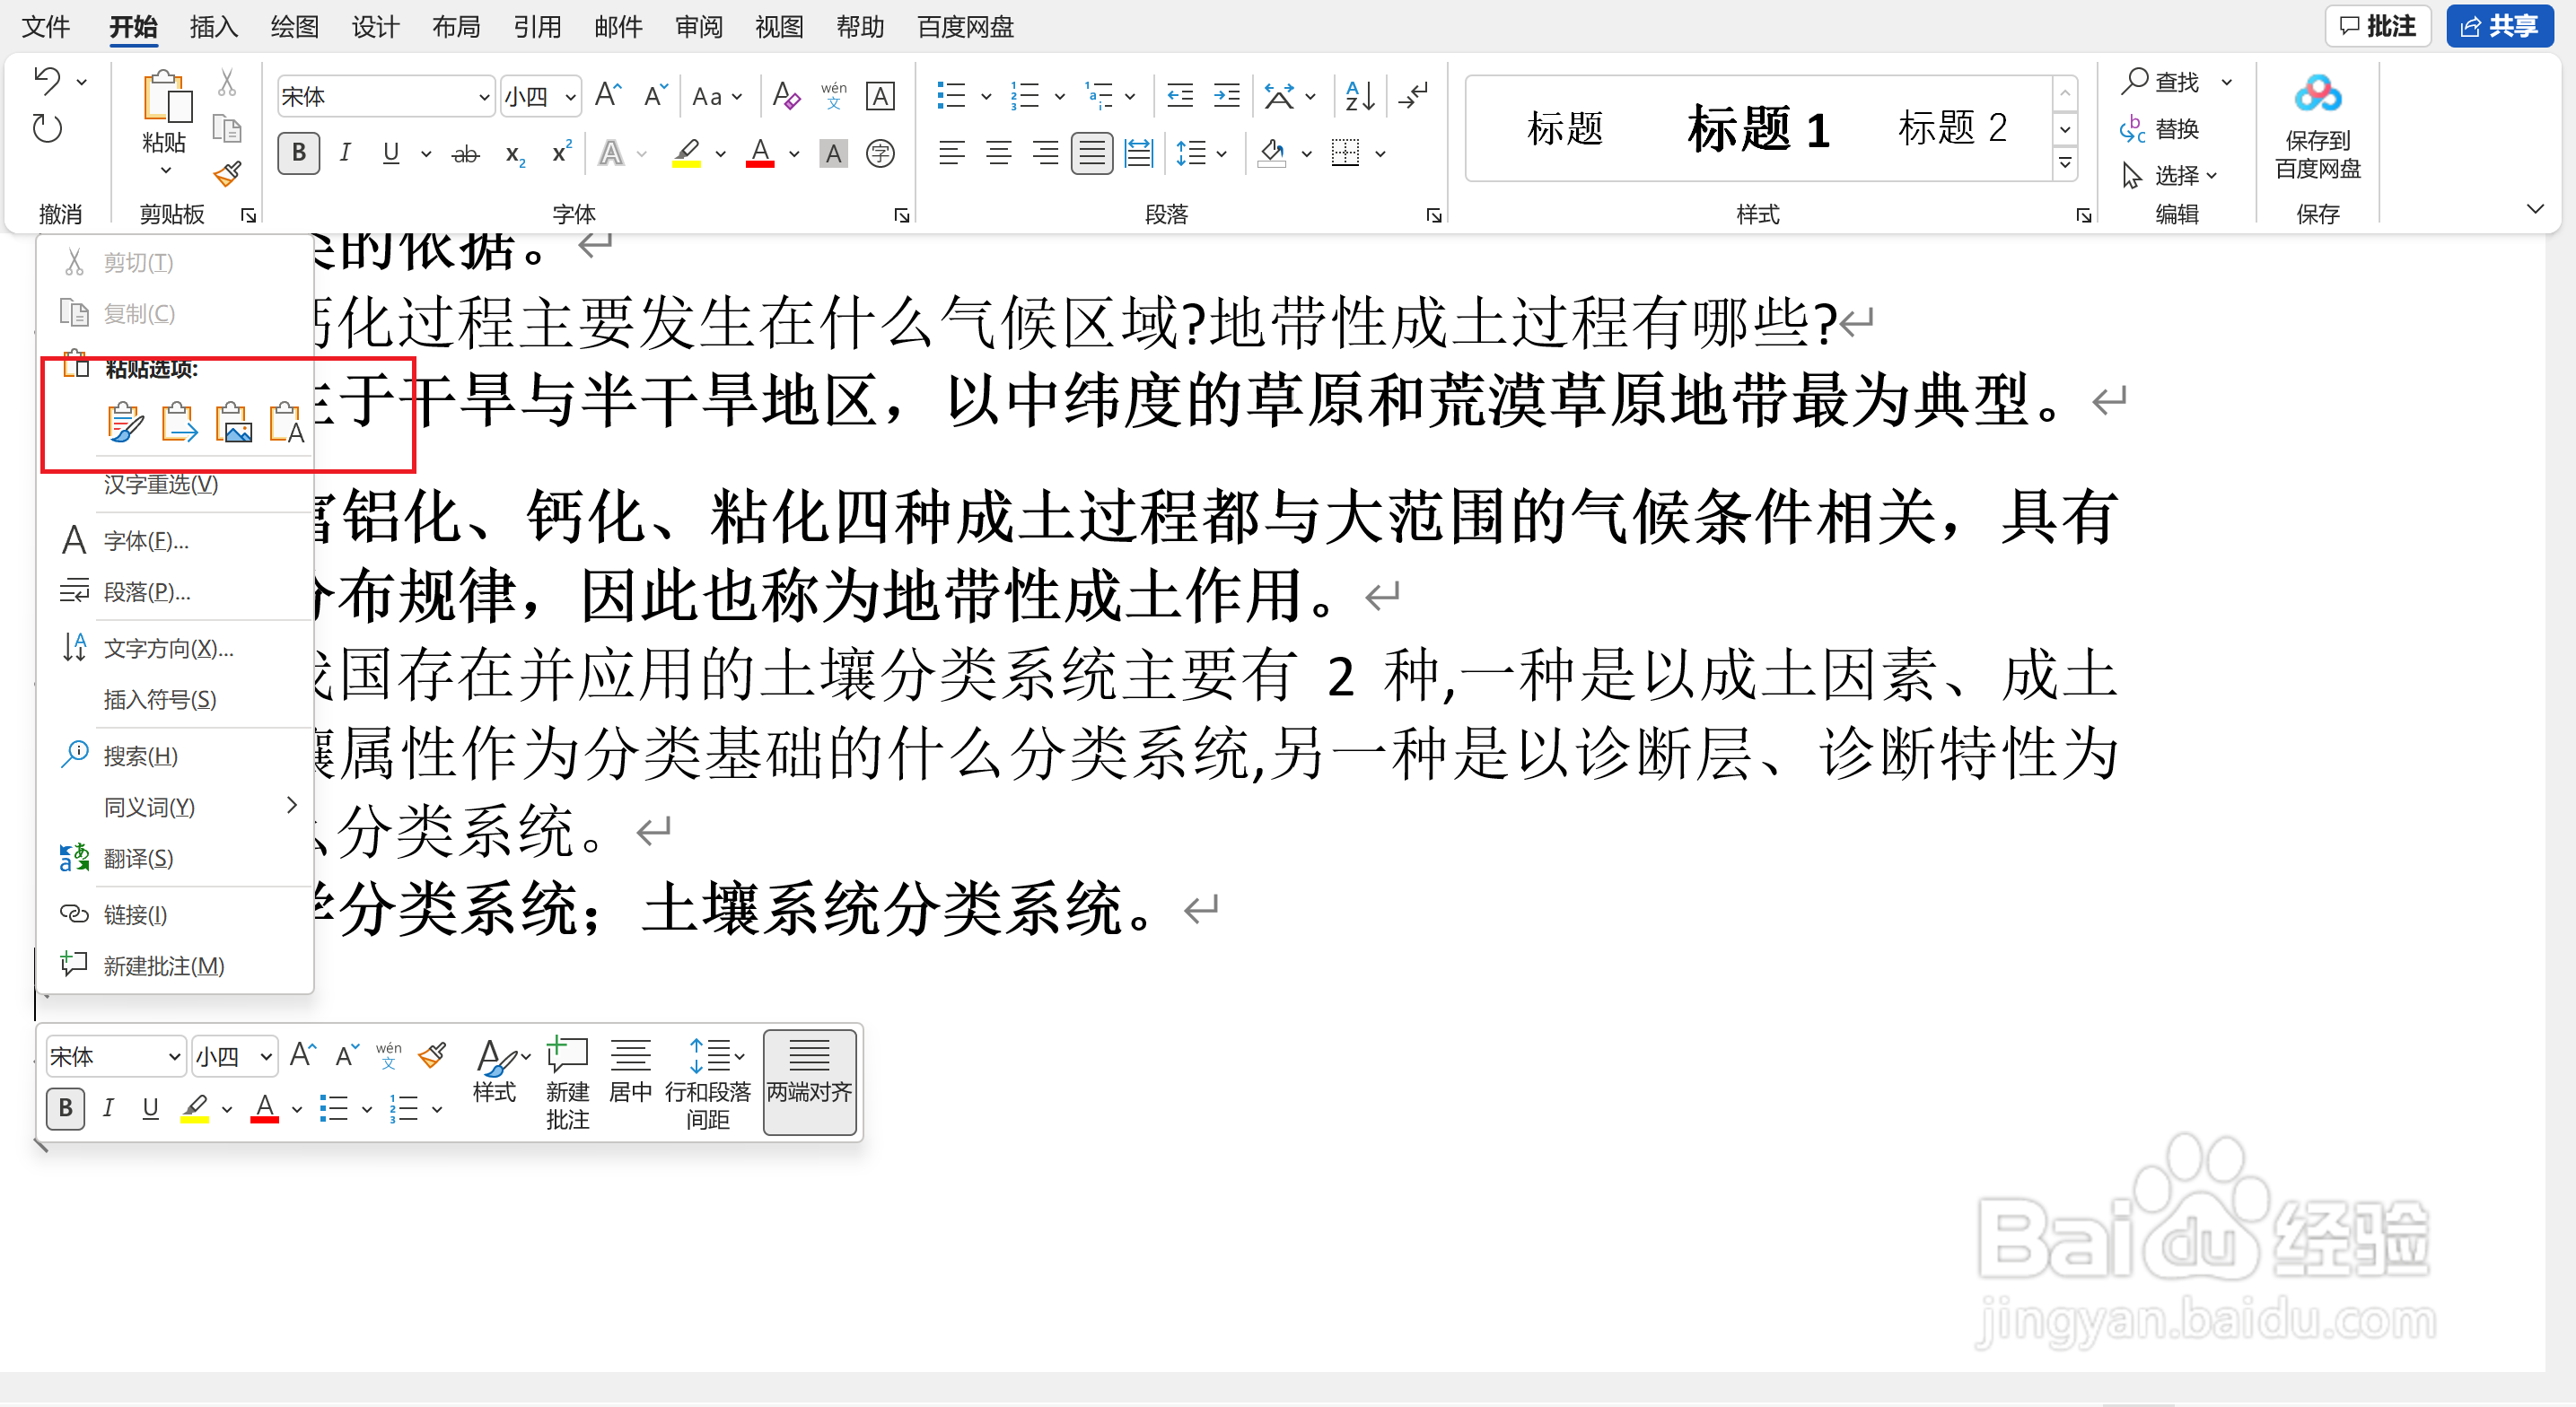Viewport: 2576px width, 1407px height.
Task: Open Change Case Aa dropdown
Action: click(717, 97)
